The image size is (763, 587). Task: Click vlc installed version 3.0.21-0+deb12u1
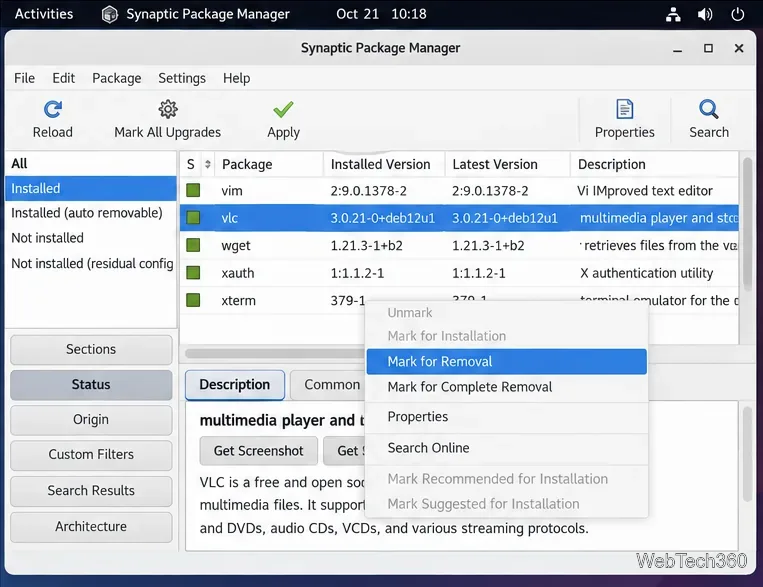382,218
